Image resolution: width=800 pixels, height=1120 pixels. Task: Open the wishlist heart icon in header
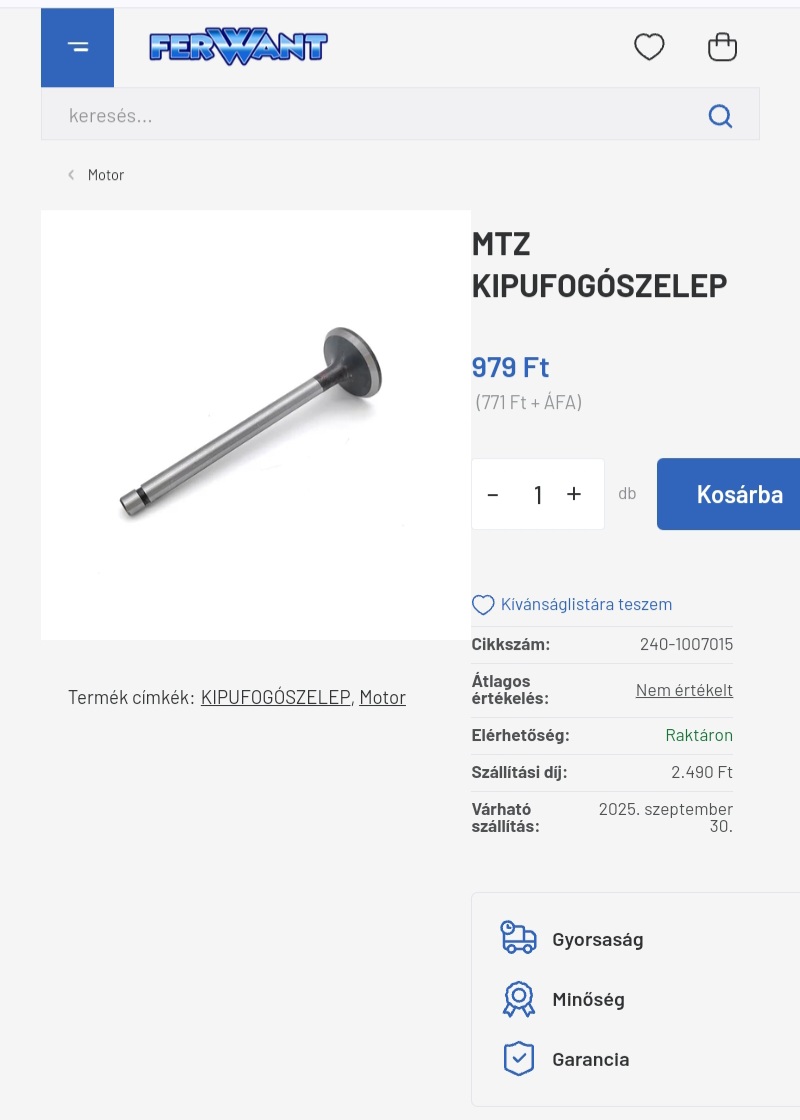(649, 47)
